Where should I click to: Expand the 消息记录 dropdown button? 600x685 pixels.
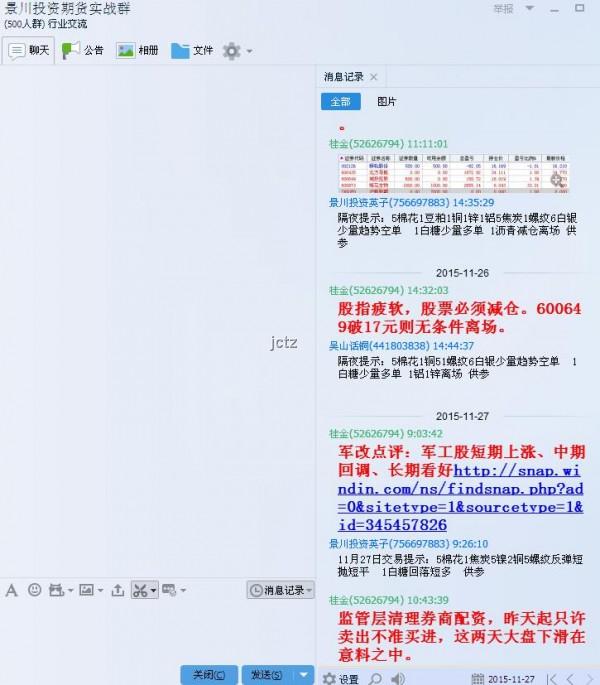point(280,591)
